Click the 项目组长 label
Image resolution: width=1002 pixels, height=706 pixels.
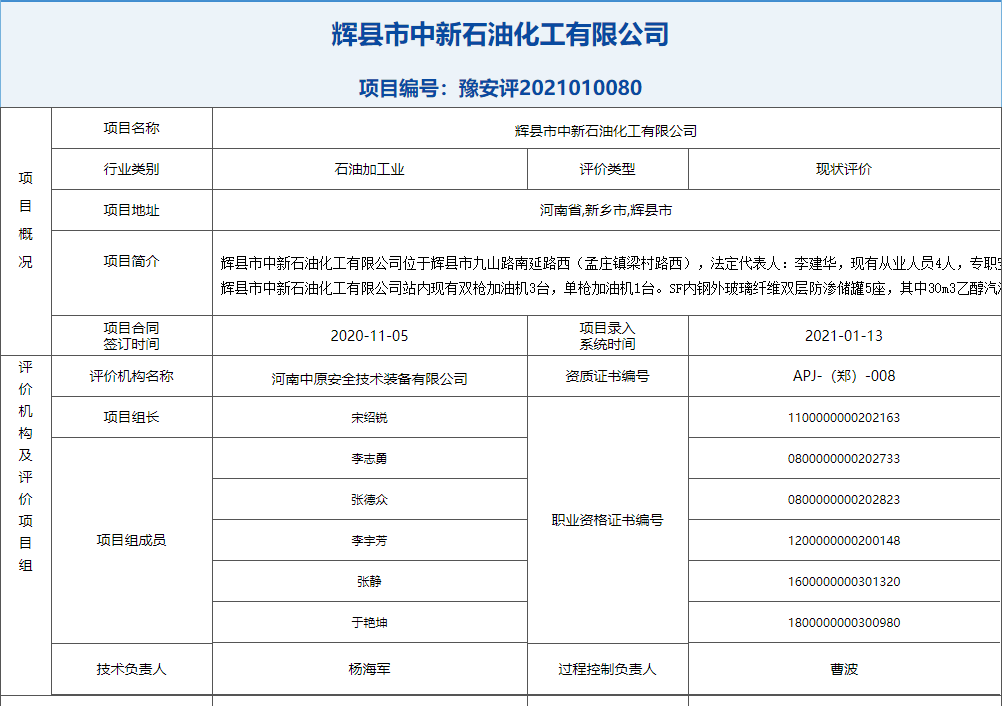point(132,417)
